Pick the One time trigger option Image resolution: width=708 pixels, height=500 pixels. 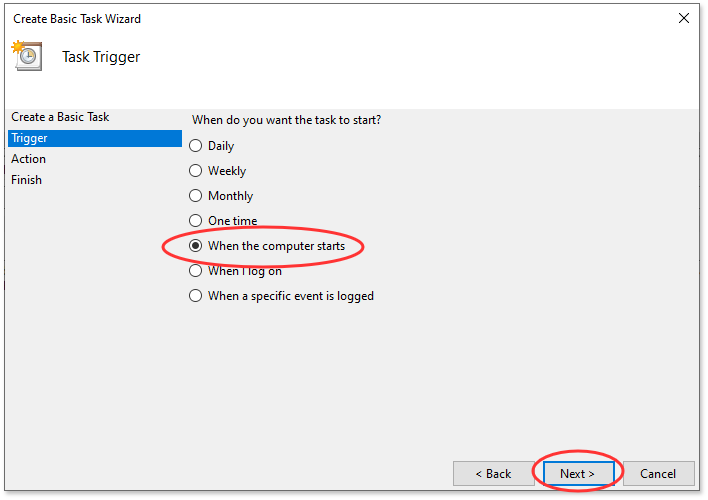(196, 221)
